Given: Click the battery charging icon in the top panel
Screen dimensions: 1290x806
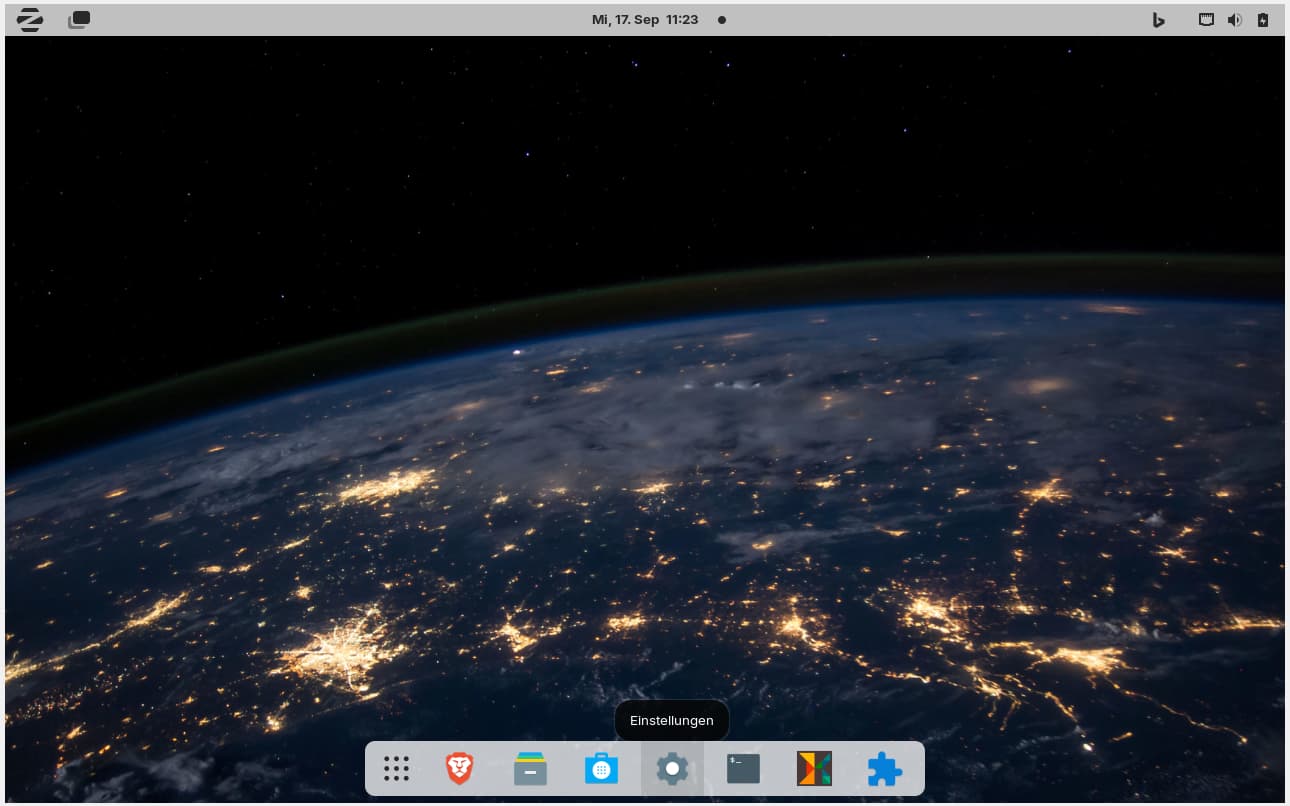Looking at the screenshot, I should 1263,20.
